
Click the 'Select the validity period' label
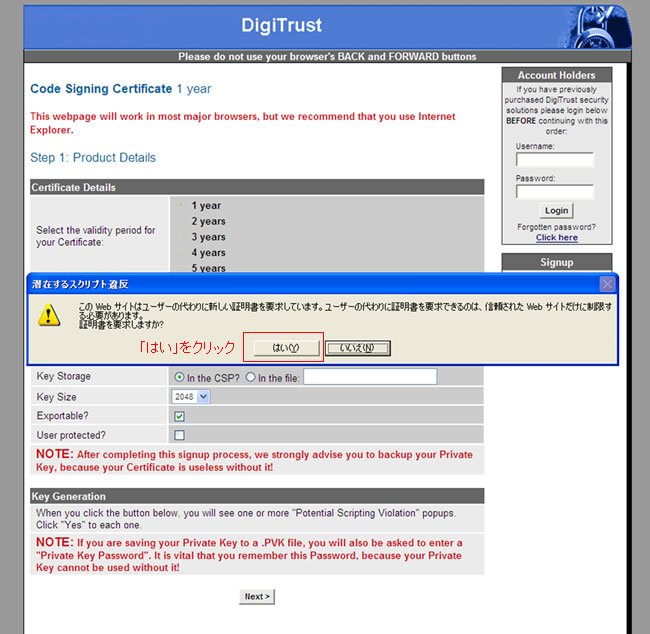click(x=95, y=236)
